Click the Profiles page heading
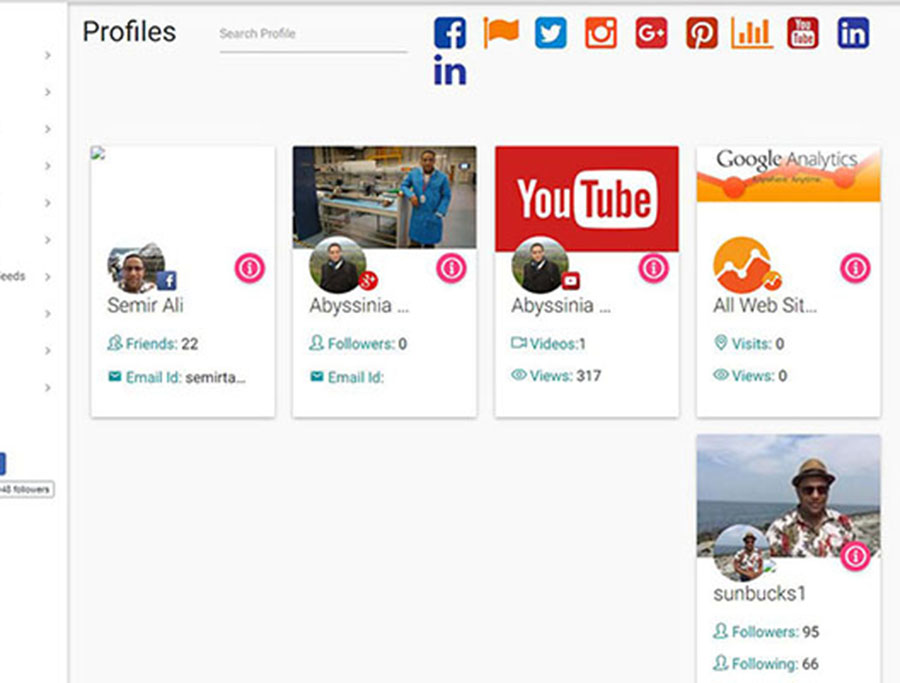The height and width of the screenshot is (683, 900). point(129,32)
